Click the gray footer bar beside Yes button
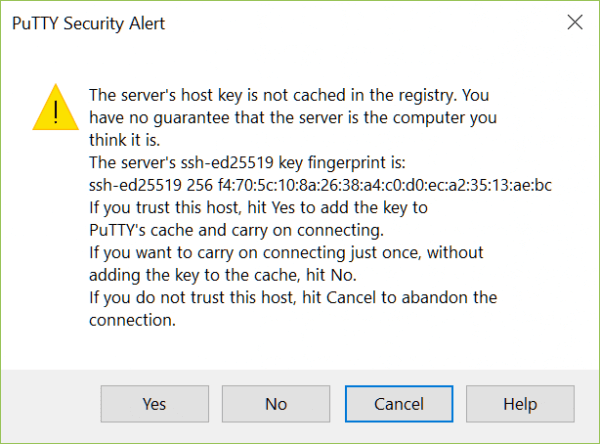600x444 pixels. [x=51, y=406]
